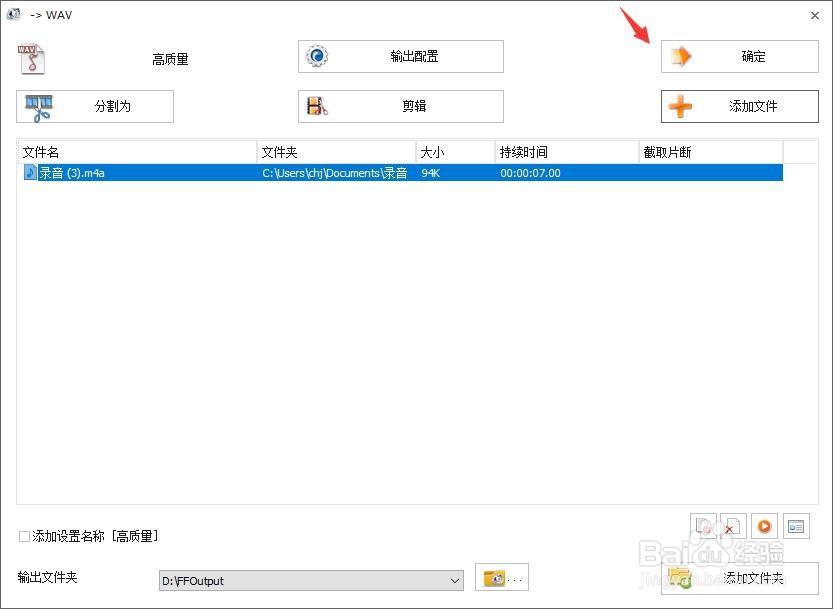Click the play preview icon bottom right

(x=763, y=526)
